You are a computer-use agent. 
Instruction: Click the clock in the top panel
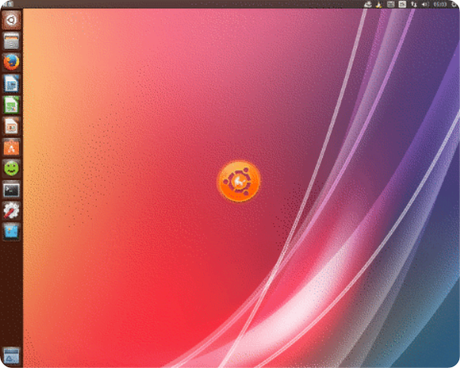tap(440, 4)
